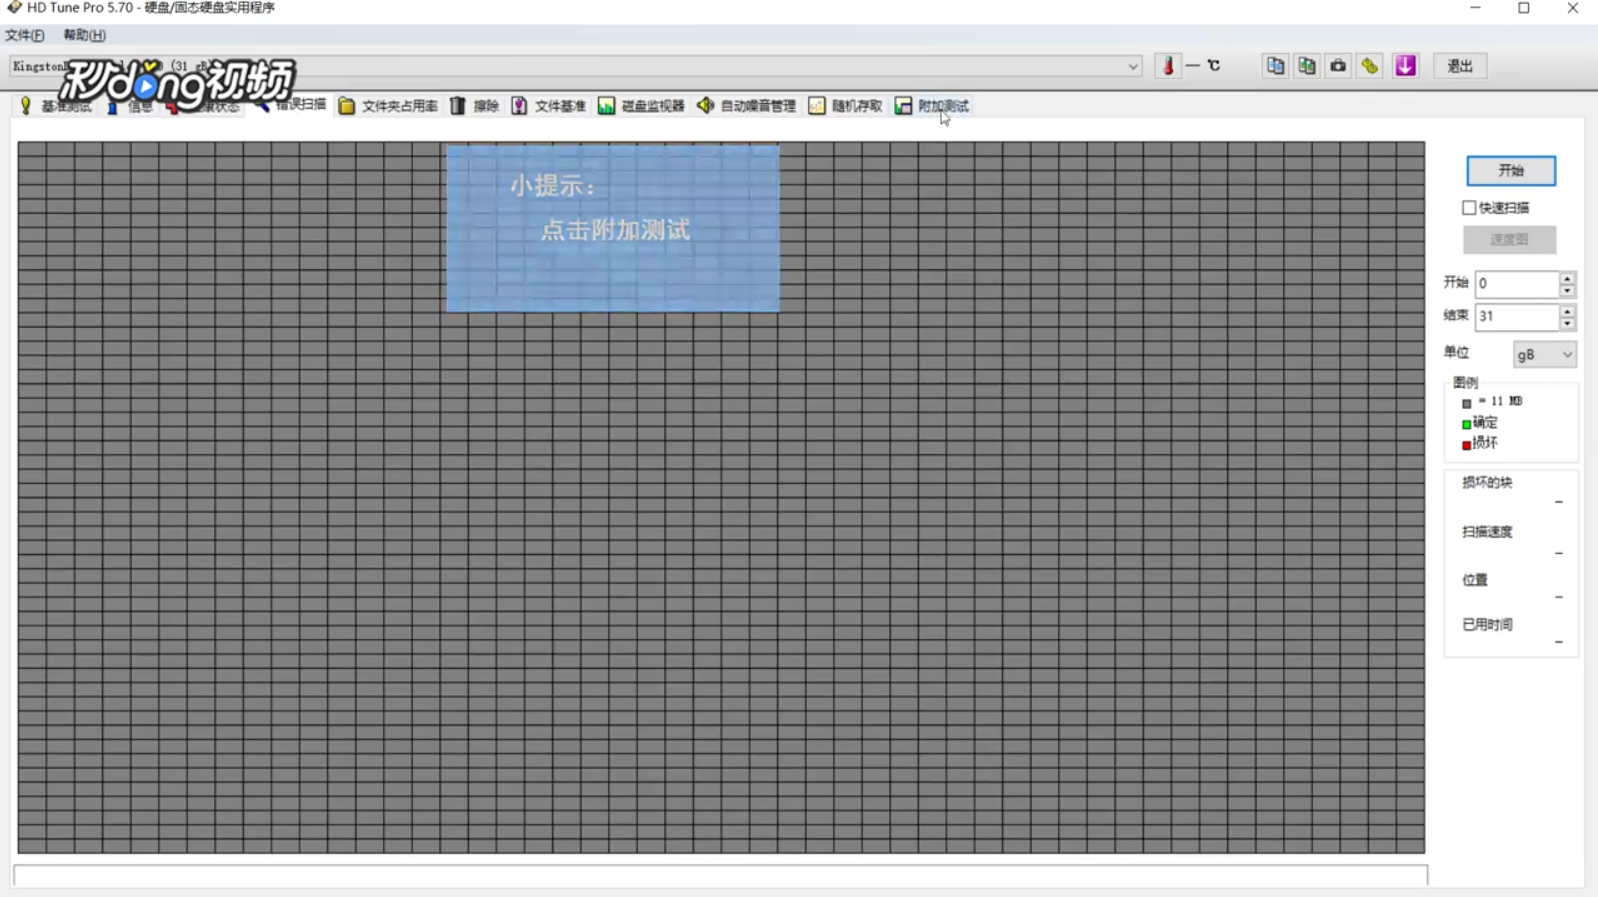1598x897 pixels.
Task: Click the 已用时间 label
Action: 1487,625
